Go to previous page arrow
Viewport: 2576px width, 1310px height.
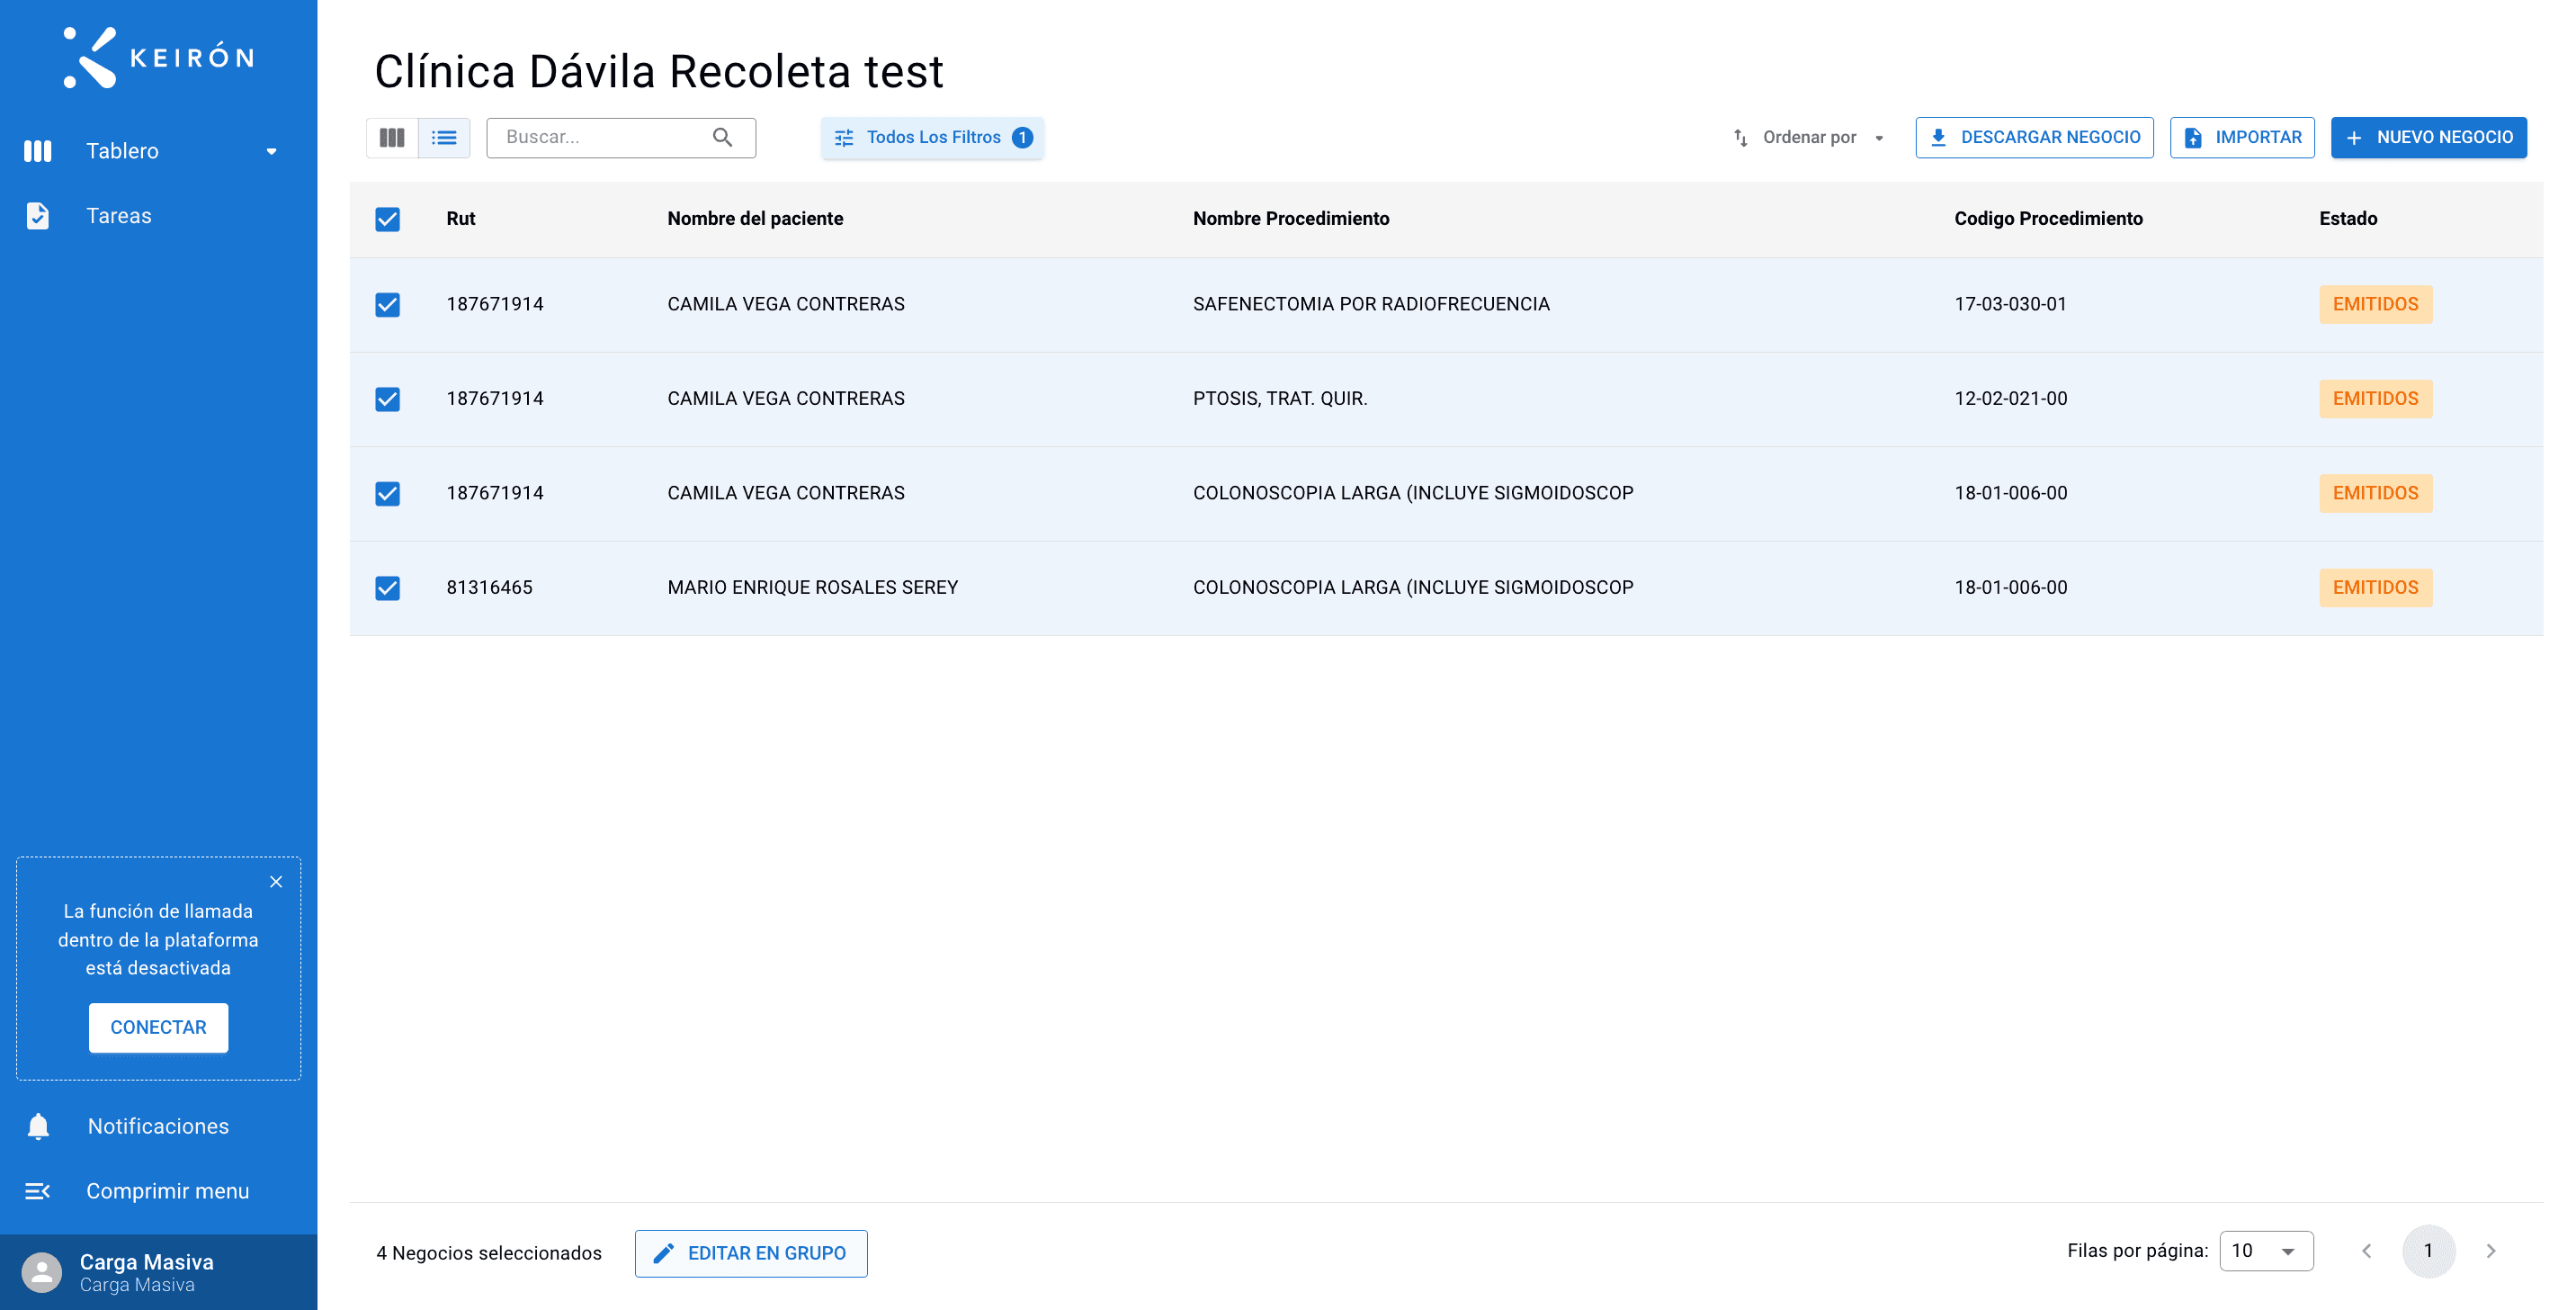[2366, 1251]
